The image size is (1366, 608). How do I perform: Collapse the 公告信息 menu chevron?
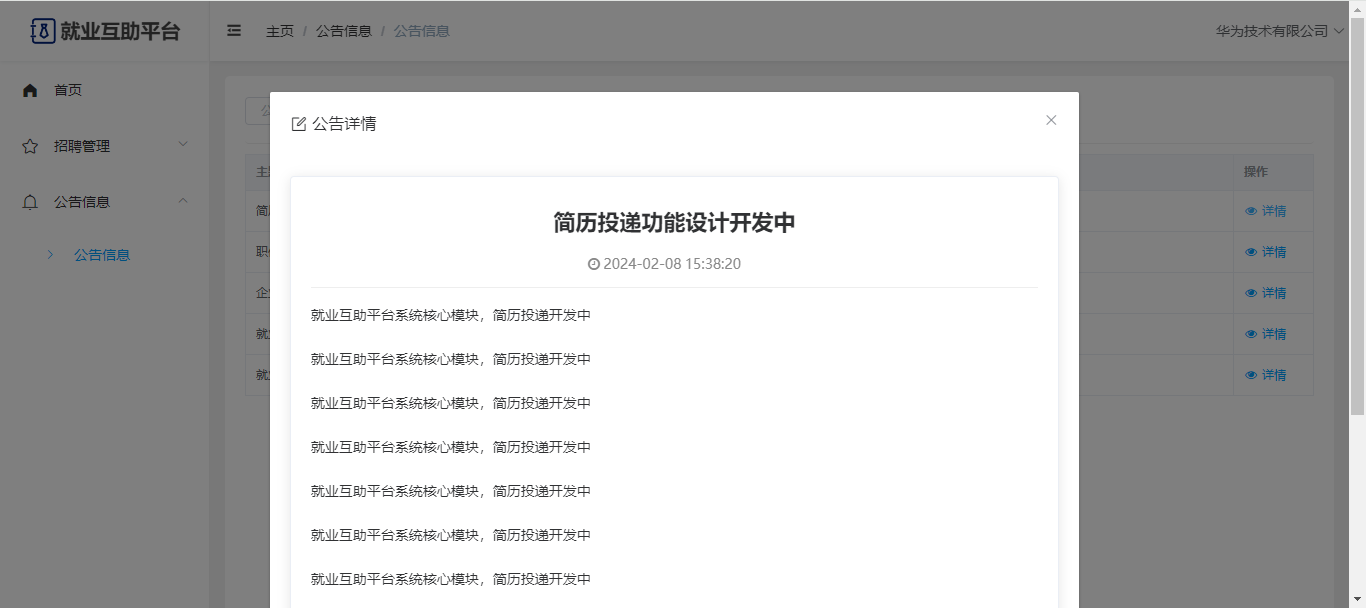[183, 201]
